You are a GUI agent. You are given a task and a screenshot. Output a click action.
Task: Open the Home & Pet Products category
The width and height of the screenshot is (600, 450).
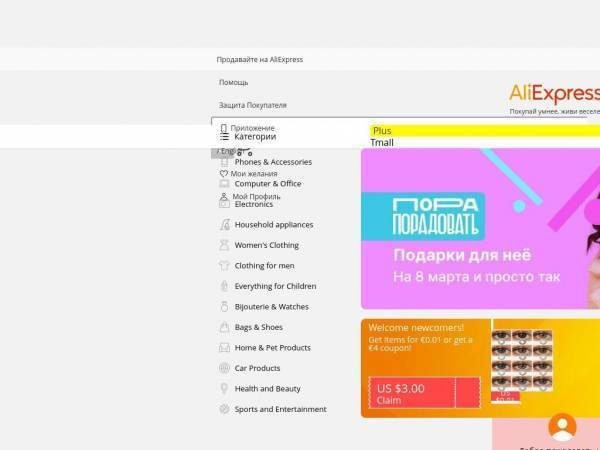coord(273,348)
